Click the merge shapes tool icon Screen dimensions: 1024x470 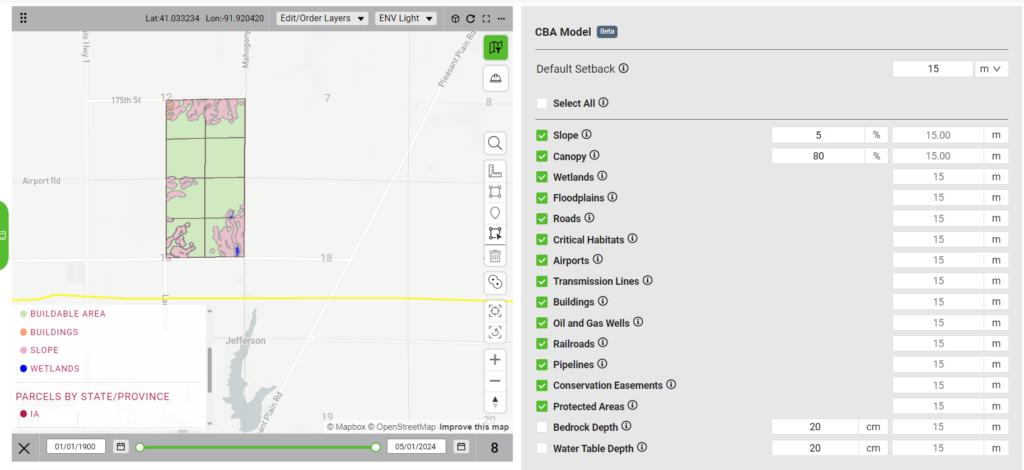tap(495, 283)
